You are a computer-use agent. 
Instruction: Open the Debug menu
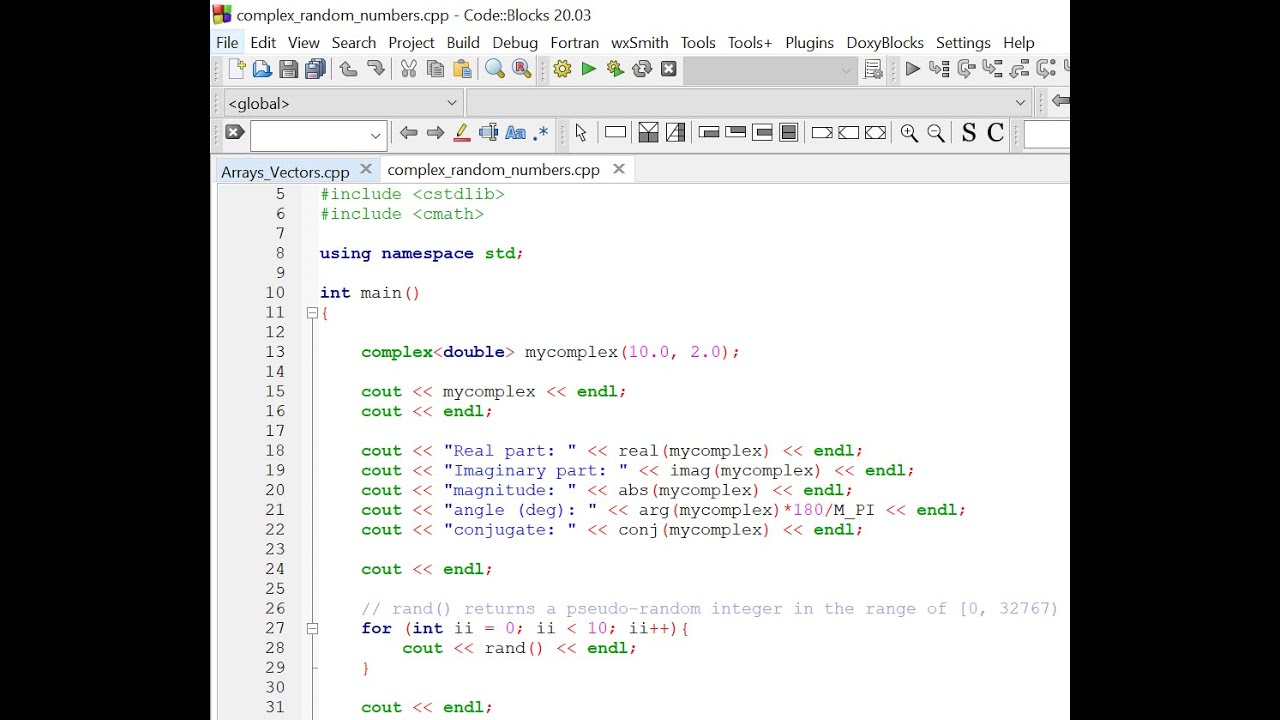click(x=515, y=43)
